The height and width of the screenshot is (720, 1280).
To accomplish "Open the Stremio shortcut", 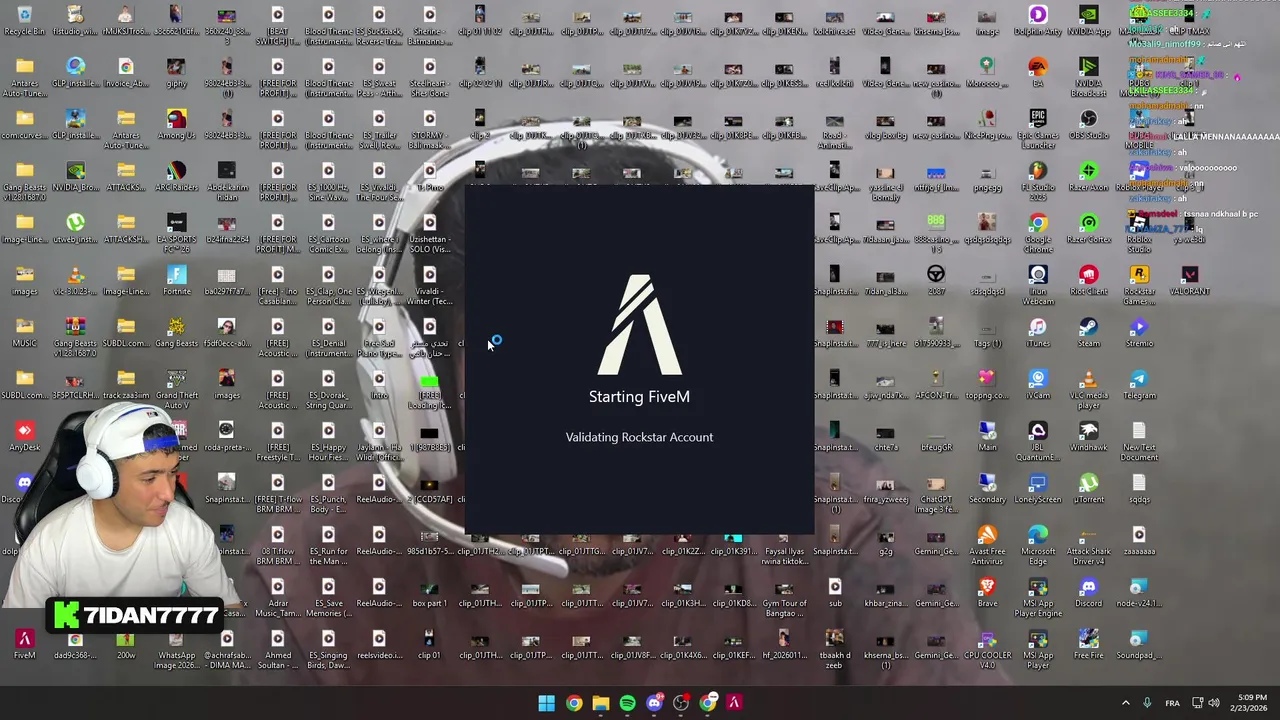I will pos(1139,332).
